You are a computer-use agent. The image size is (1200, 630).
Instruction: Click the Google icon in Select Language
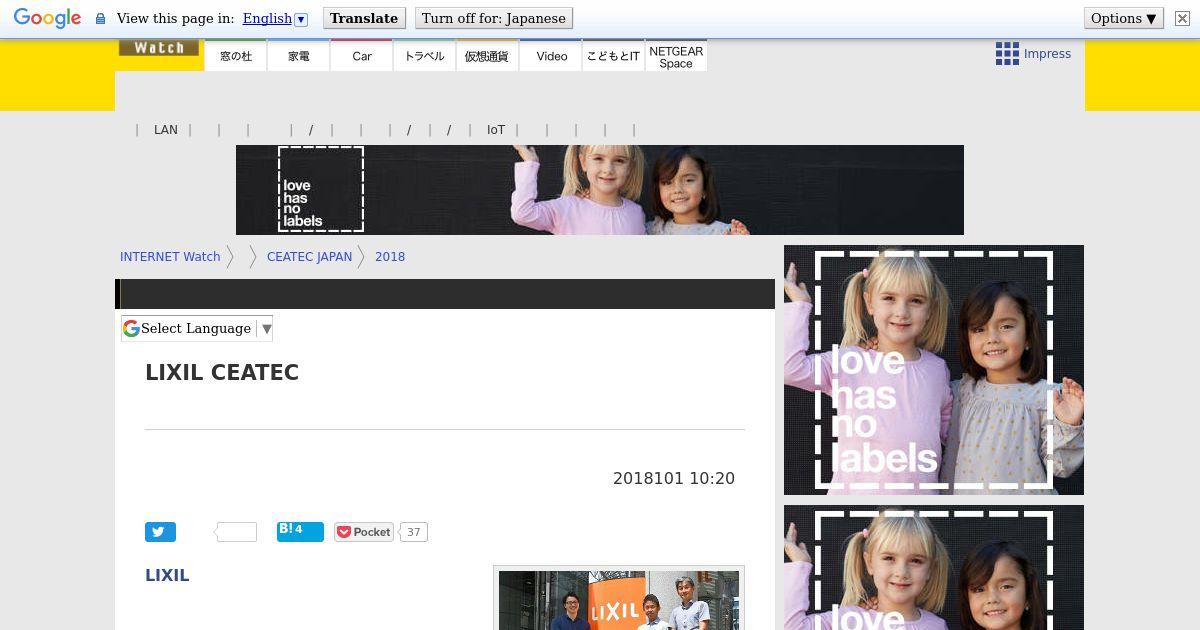[131, 328]
